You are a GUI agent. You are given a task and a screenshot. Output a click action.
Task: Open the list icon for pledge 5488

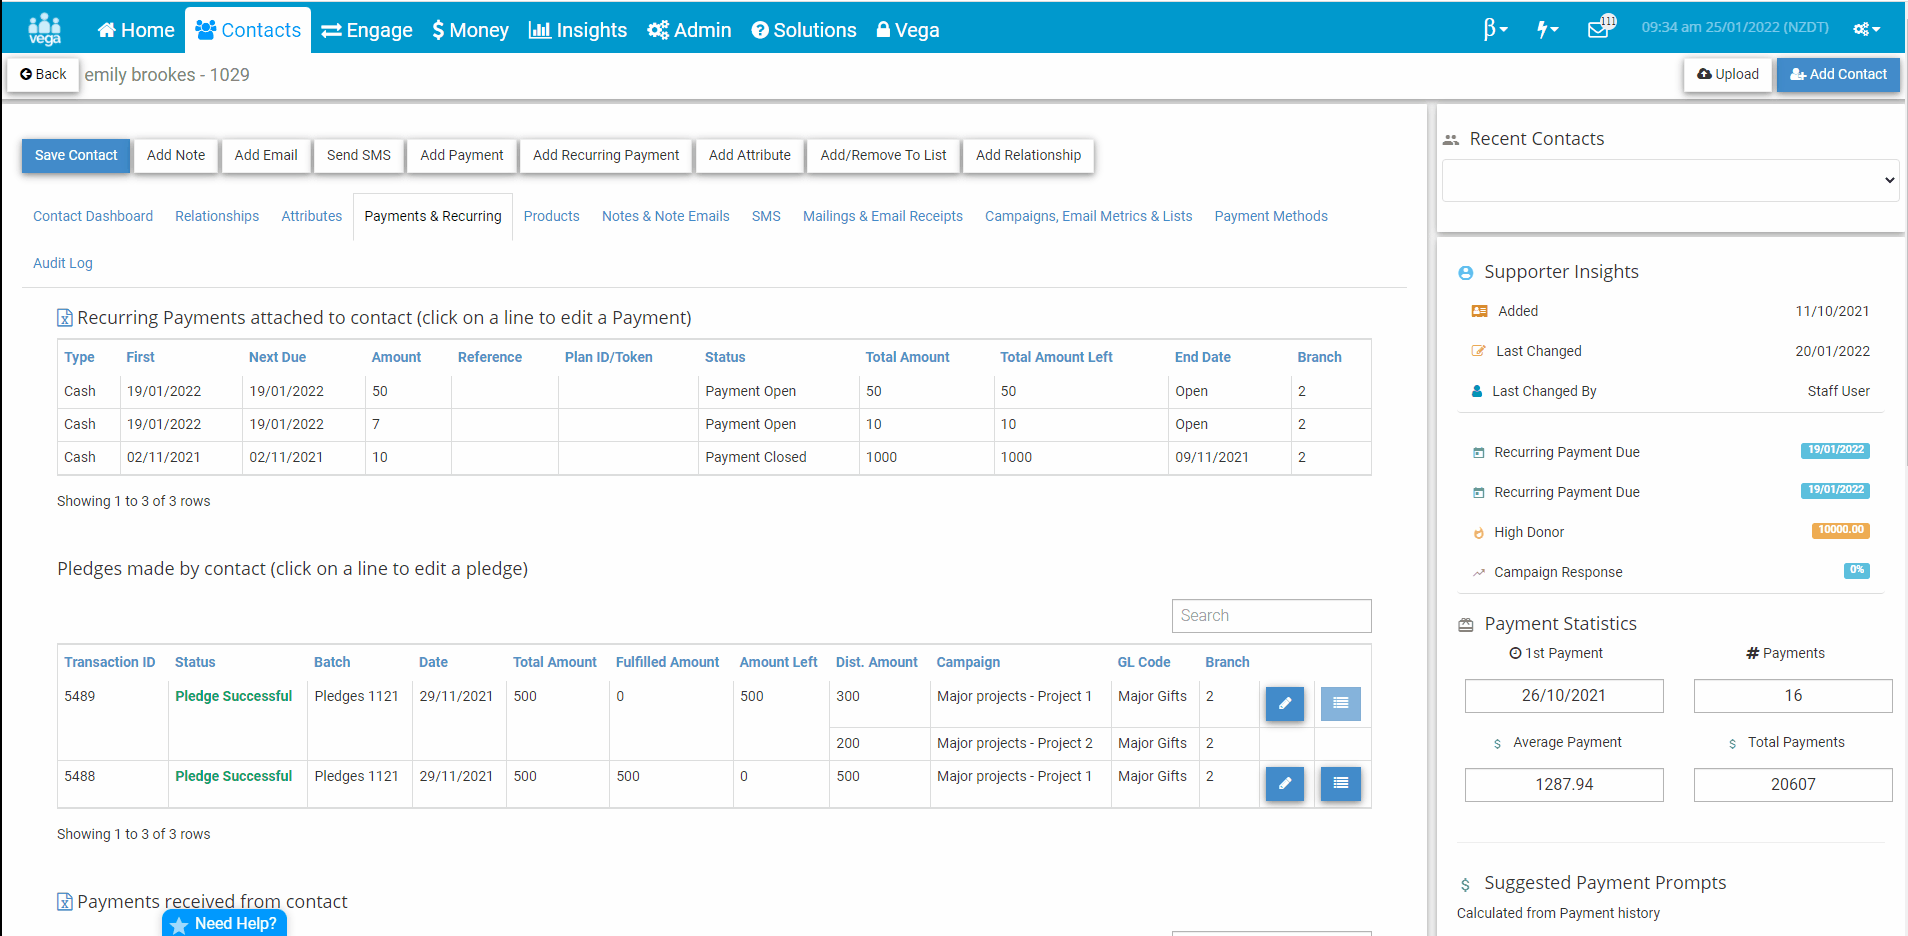[x=1340, y=784]
